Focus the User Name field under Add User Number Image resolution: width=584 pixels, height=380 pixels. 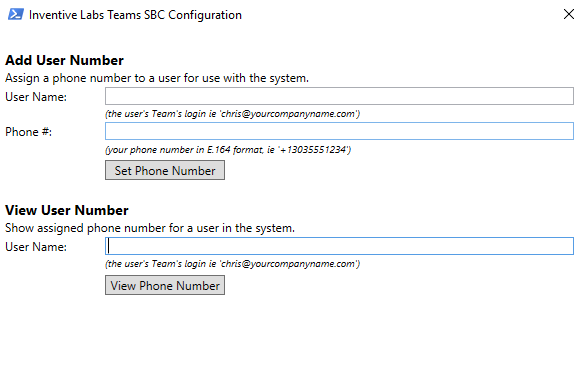click(x=339, y=96)
